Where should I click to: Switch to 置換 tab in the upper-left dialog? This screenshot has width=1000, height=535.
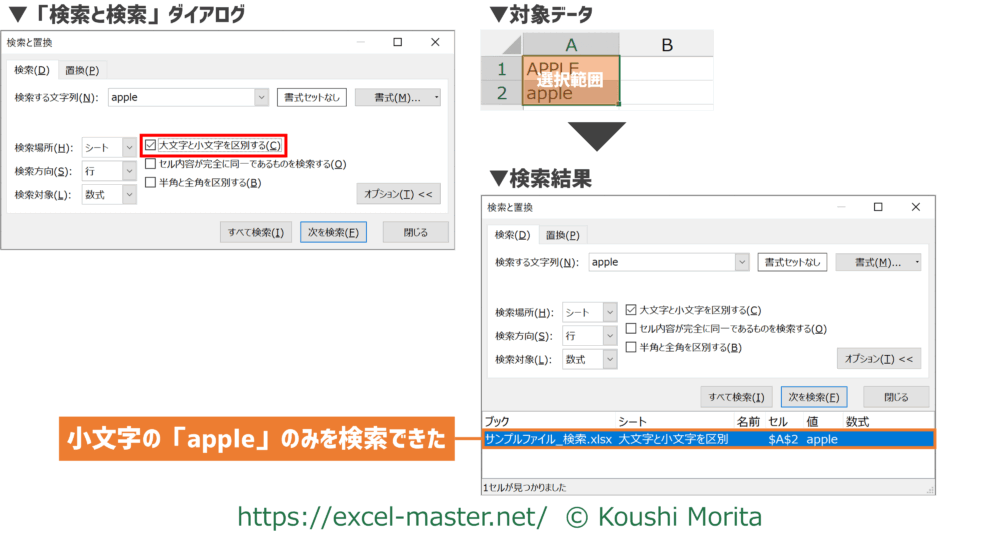82,70
